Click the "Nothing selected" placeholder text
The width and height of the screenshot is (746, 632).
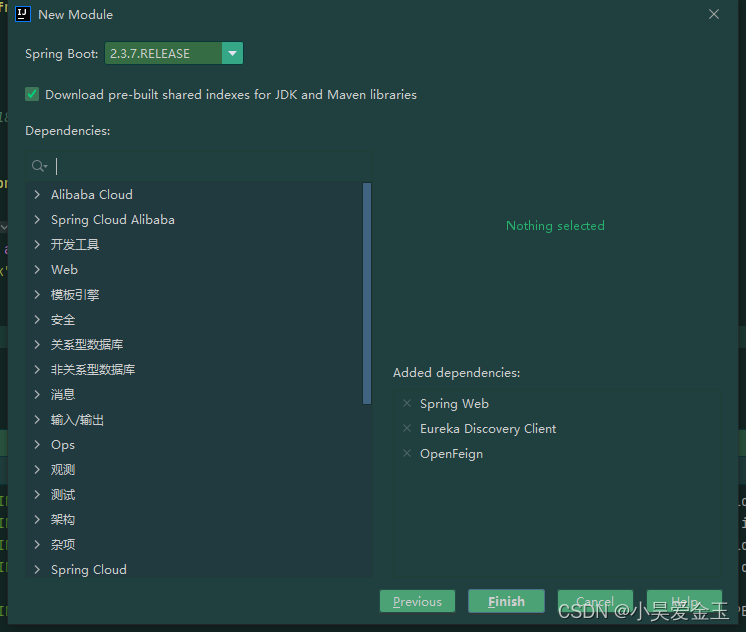coord(555,226)
